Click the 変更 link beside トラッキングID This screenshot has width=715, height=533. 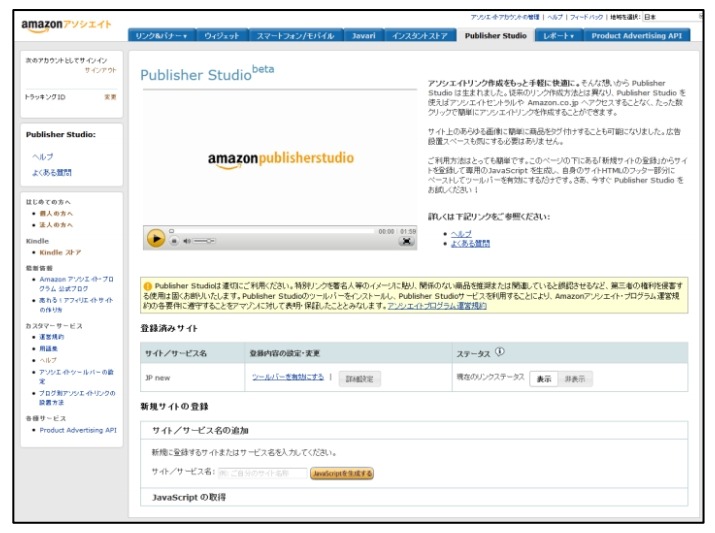click(110, 97)
